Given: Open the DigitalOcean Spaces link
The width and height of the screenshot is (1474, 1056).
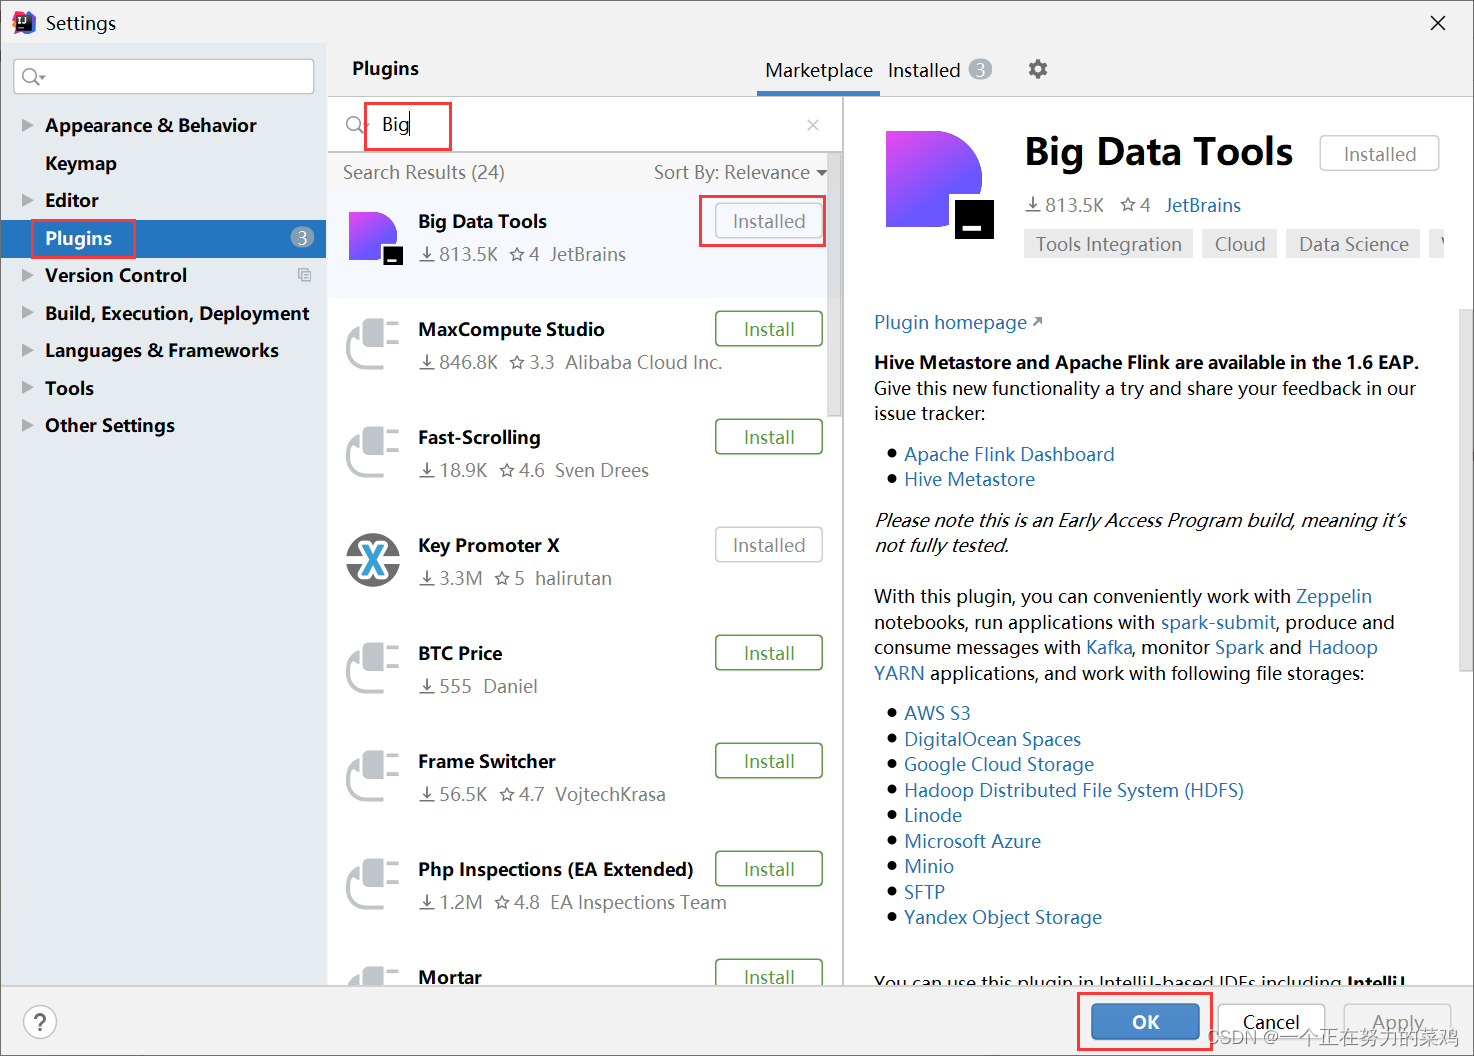Looking at the screenshot, I should (x=992, y=739).
